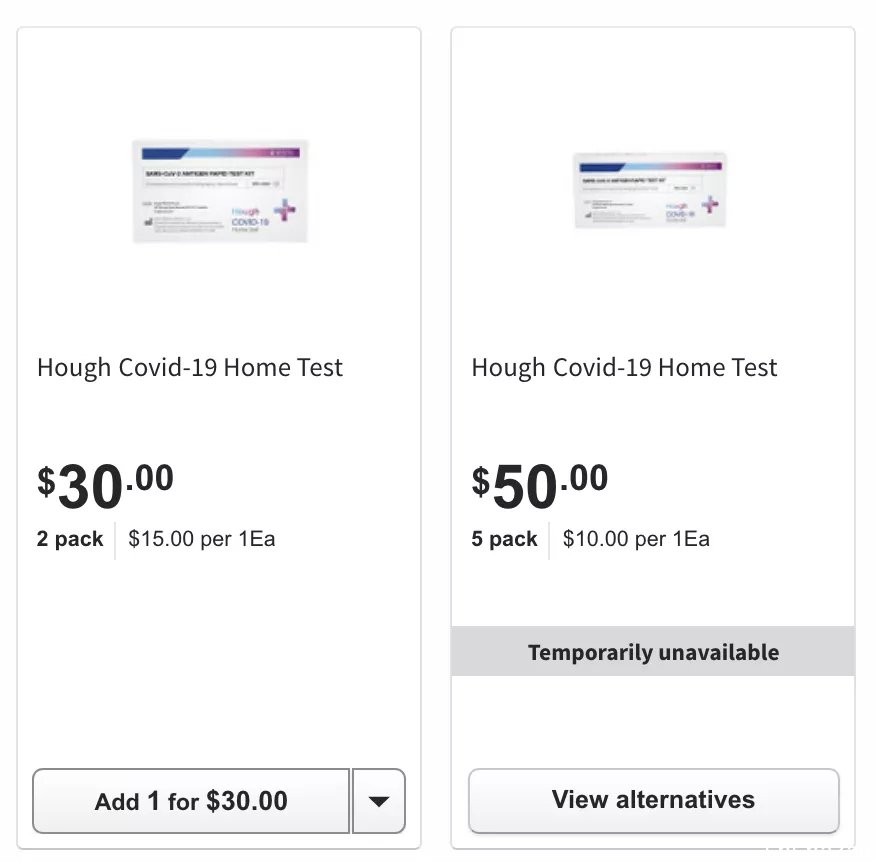This screenshot has width=876, height=862.
Task: Click the dollar sign of the $50.00 price
Action: click(x=480, y=482)
